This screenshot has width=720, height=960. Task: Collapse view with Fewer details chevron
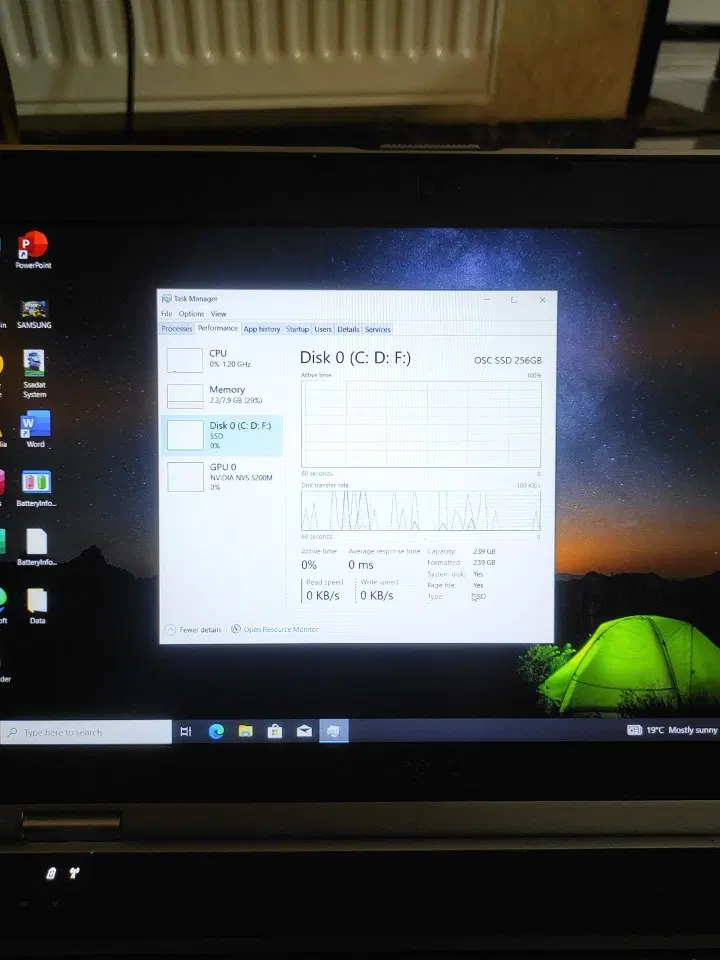pyautogui.click(x=171, y=629)
